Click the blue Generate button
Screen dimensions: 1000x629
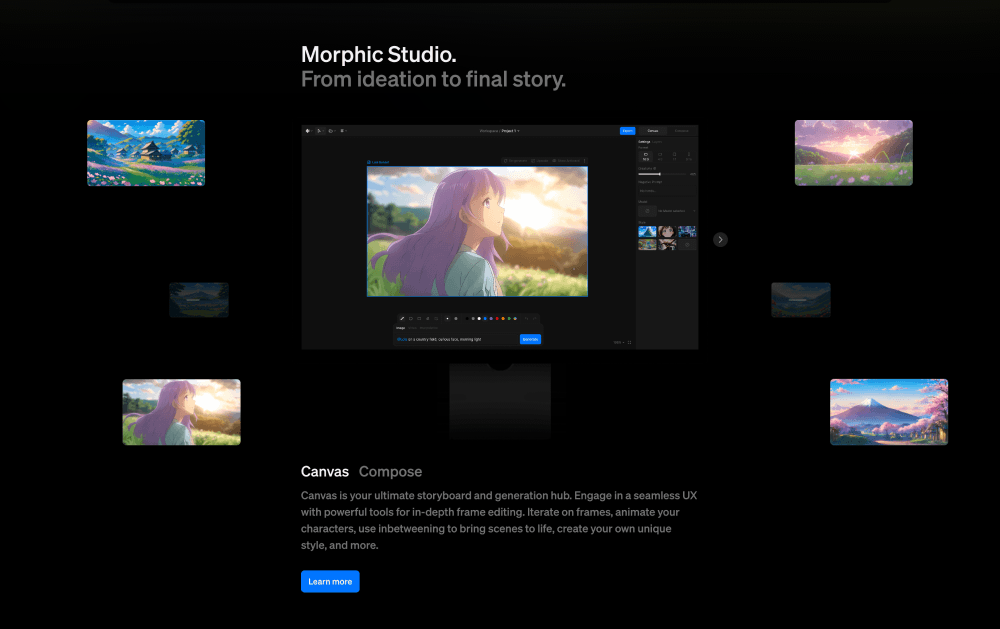click(x=531, y=339)
